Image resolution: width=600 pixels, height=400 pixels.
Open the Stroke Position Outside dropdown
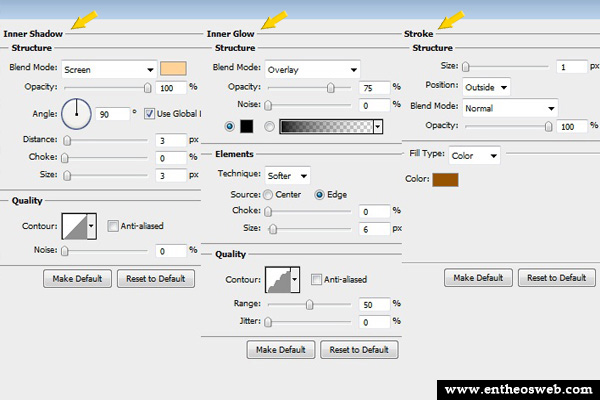(485, 86)
